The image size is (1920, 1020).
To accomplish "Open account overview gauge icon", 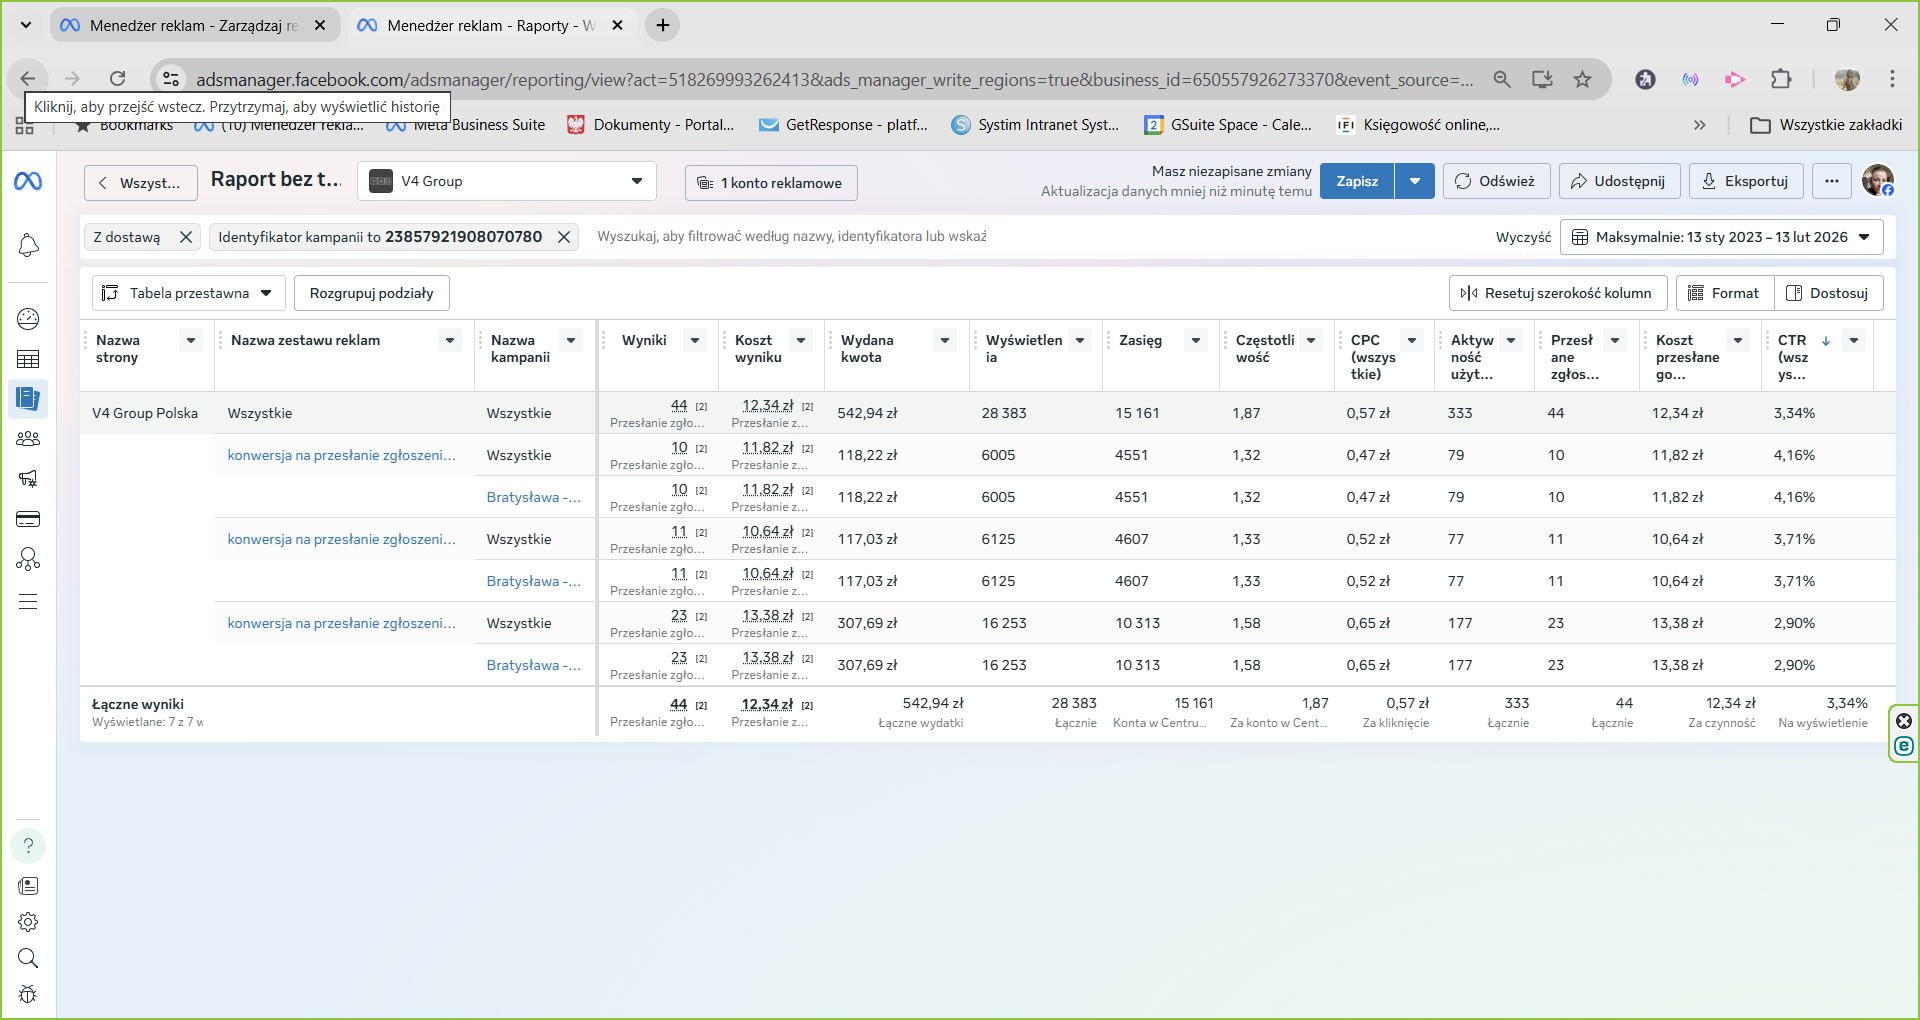I will coord(28,319).
